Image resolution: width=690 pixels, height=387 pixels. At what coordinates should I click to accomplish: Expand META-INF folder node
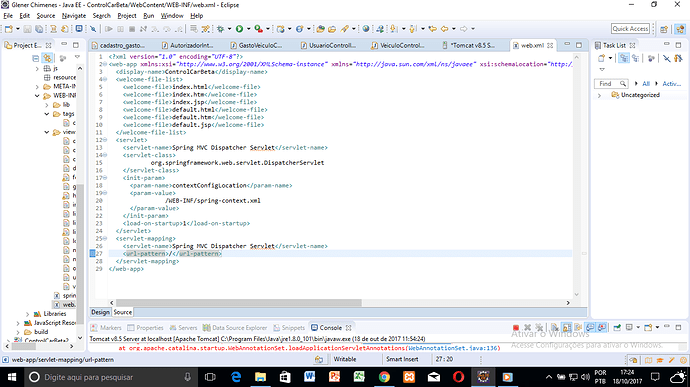37,87
